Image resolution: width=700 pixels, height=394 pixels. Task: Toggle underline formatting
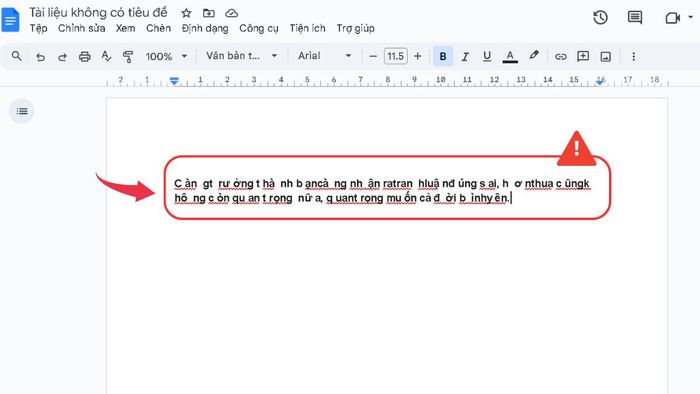click(x=487, y=57)
